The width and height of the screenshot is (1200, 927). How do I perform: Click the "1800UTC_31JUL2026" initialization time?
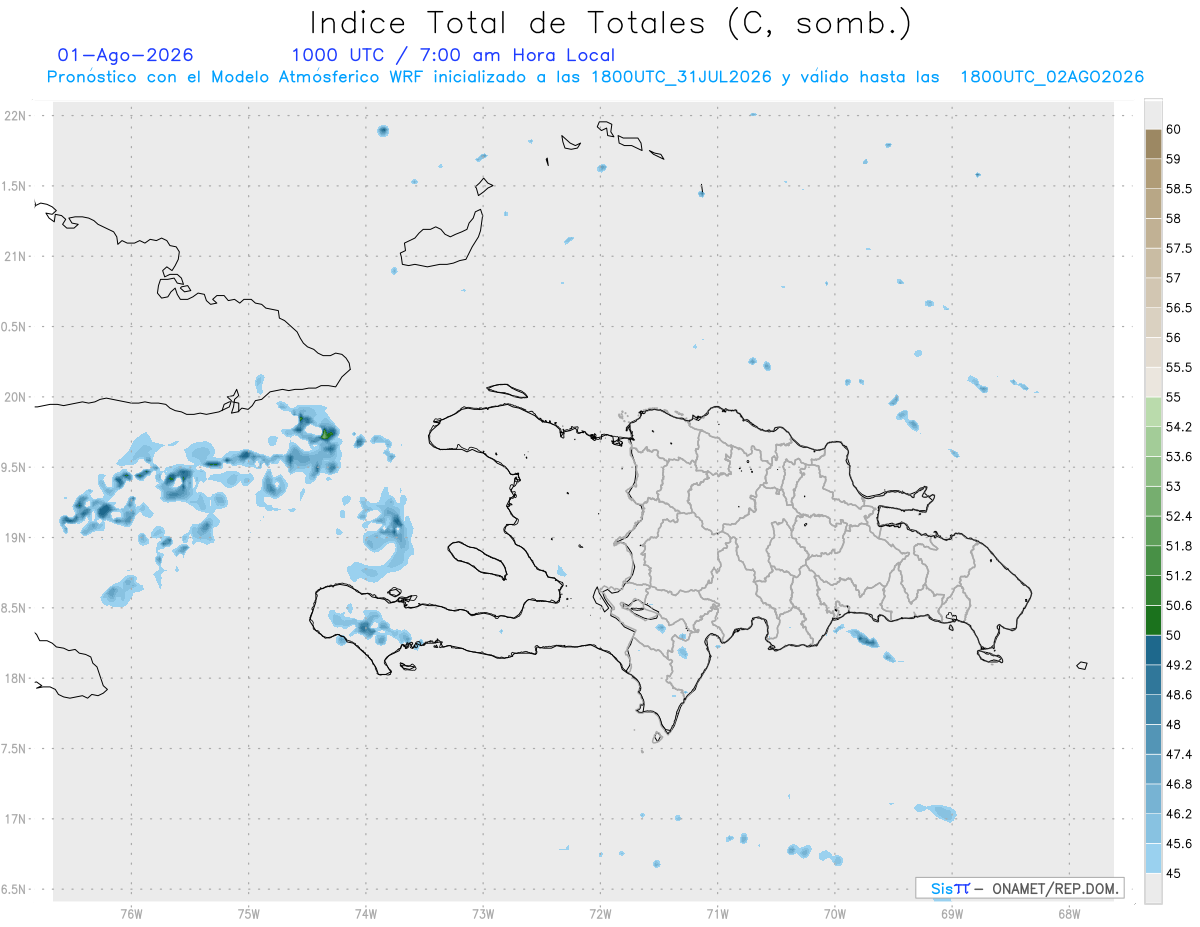pos(682,77)
